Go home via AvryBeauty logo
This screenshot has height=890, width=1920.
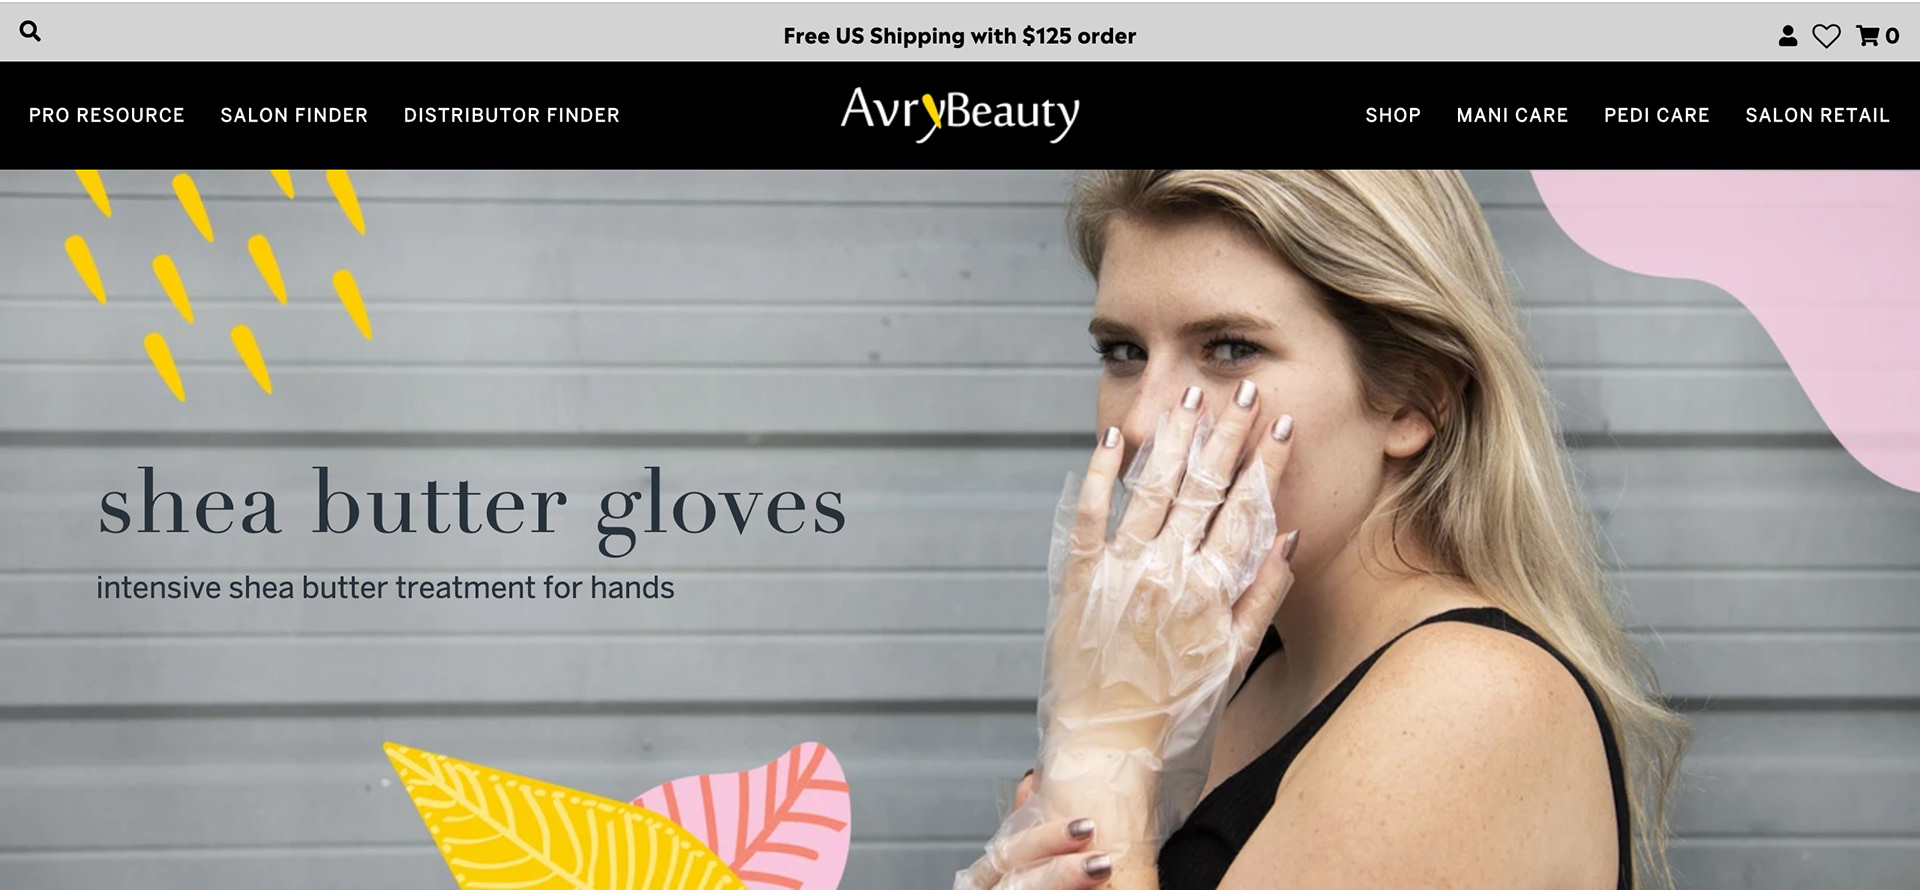(960, 114)
